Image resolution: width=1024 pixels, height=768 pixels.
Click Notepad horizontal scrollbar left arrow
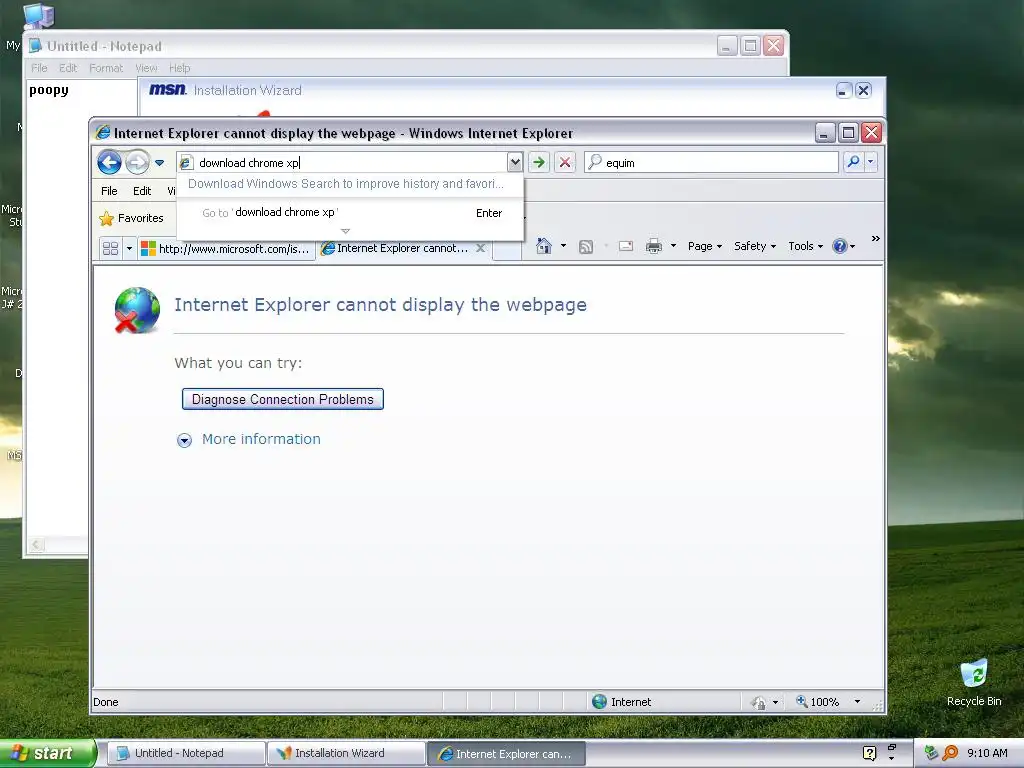36,544
